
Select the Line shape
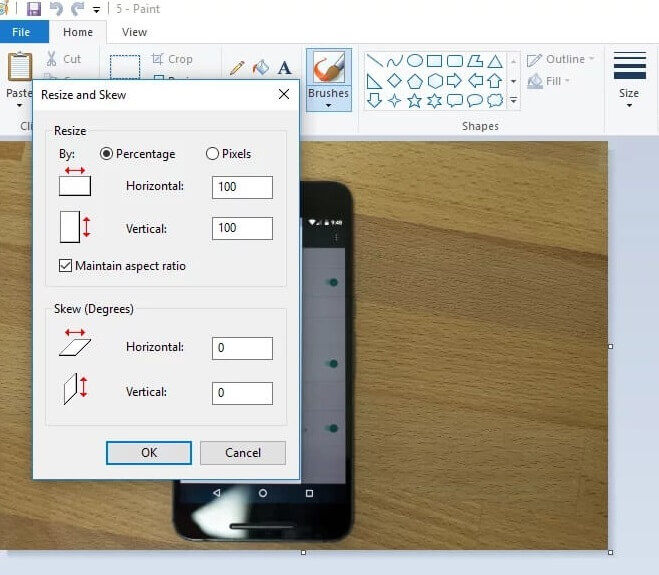pos(374,61)
